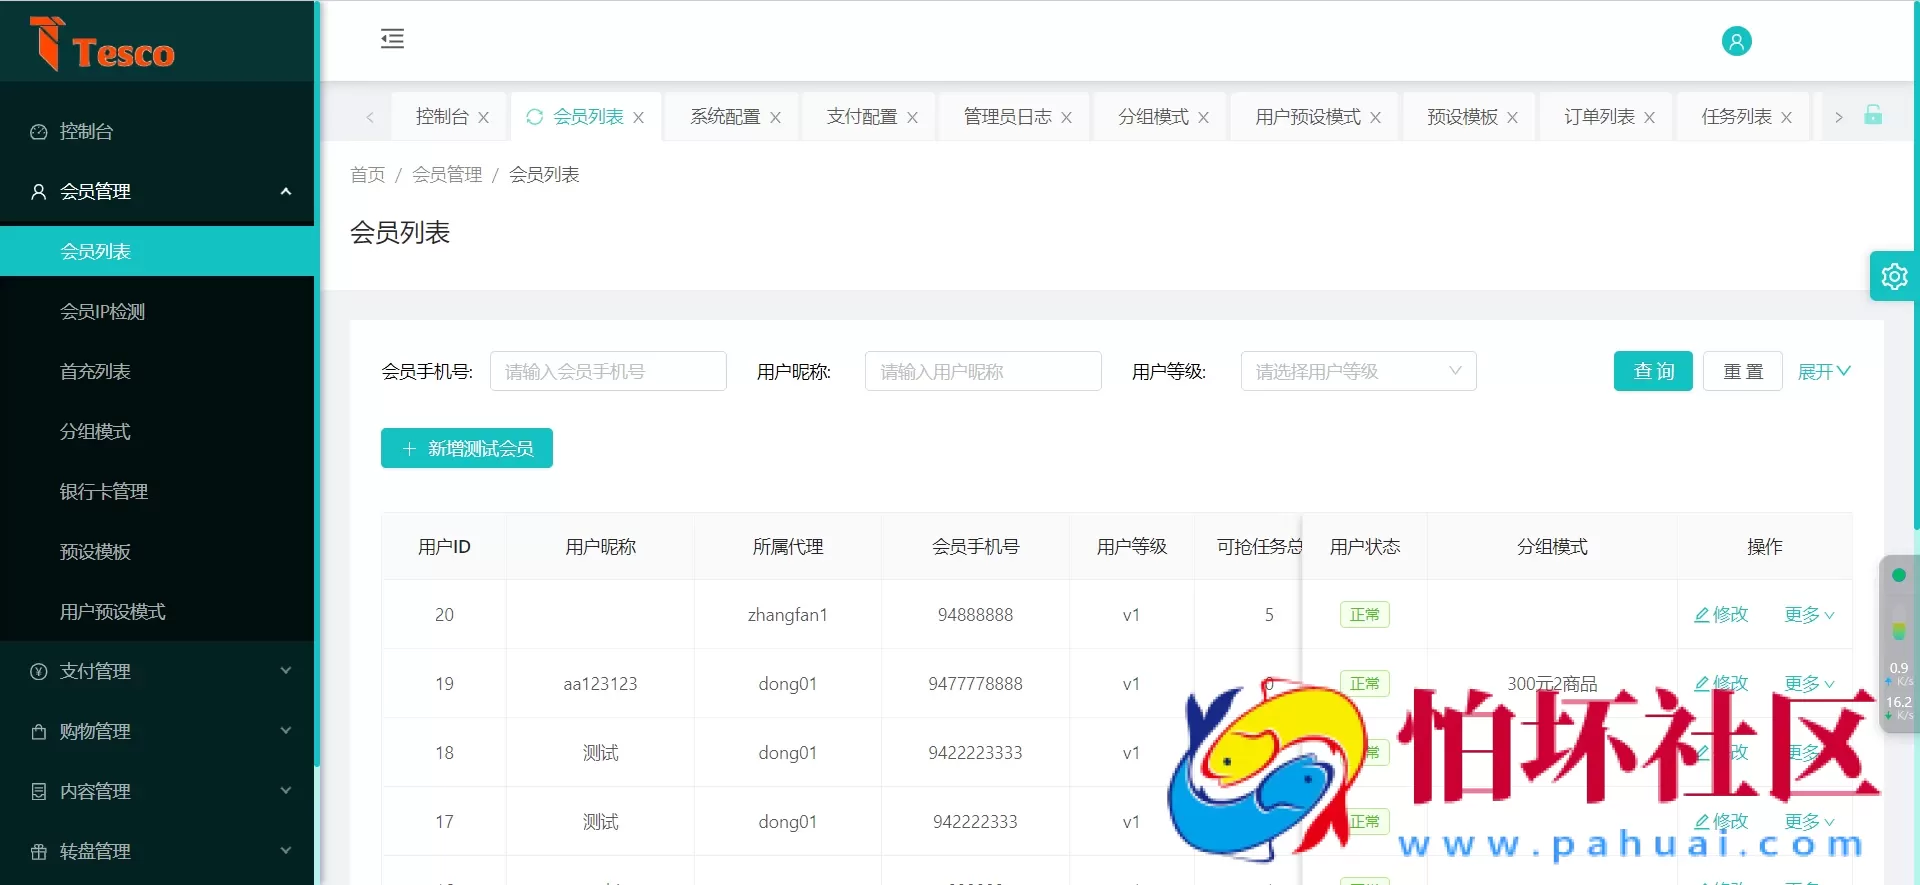Expand more filters with 展开
This screenshot has width=1920, height=885.
tap(1824, 371)
